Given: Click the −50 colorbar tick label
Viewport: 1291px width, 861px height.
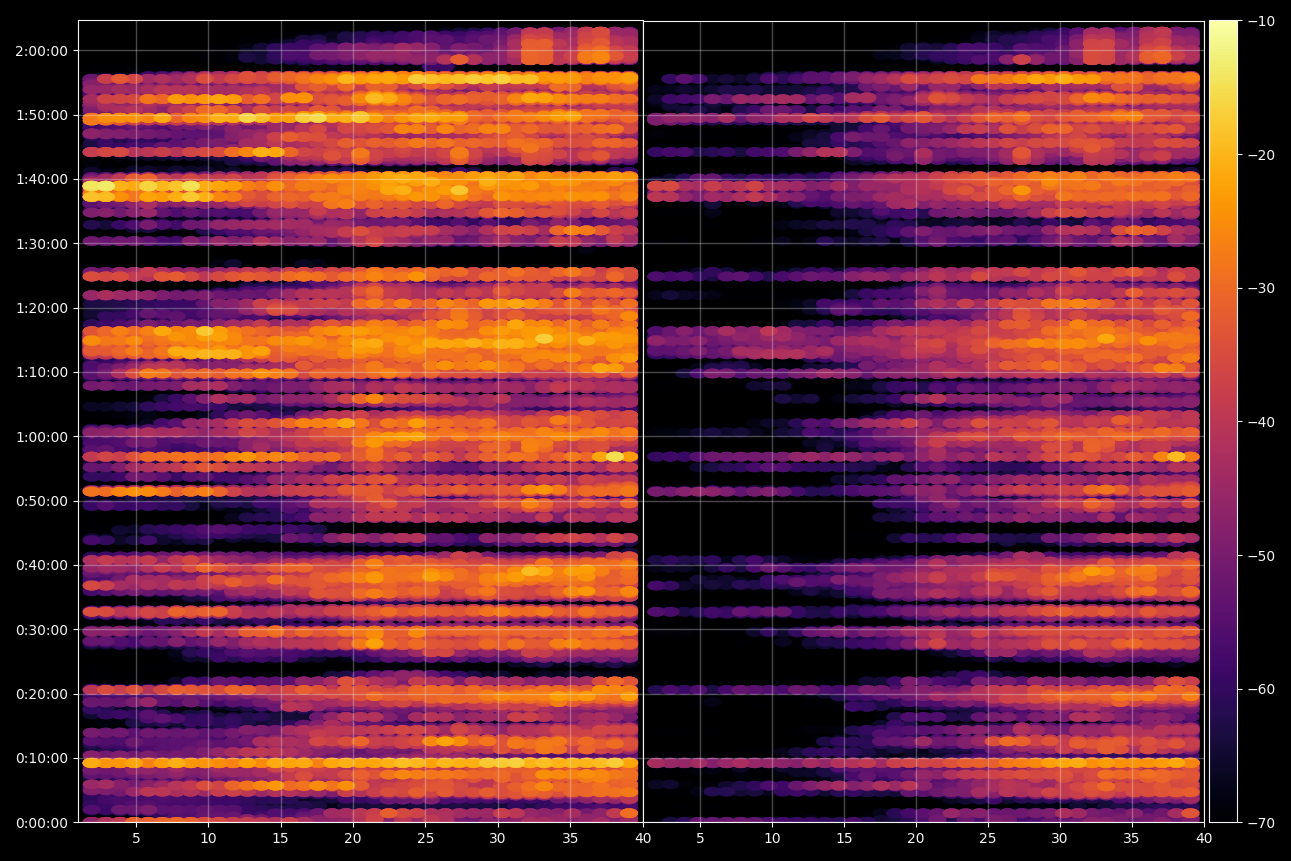Looking at the screenshot, I should click(x=1259, y=556).
